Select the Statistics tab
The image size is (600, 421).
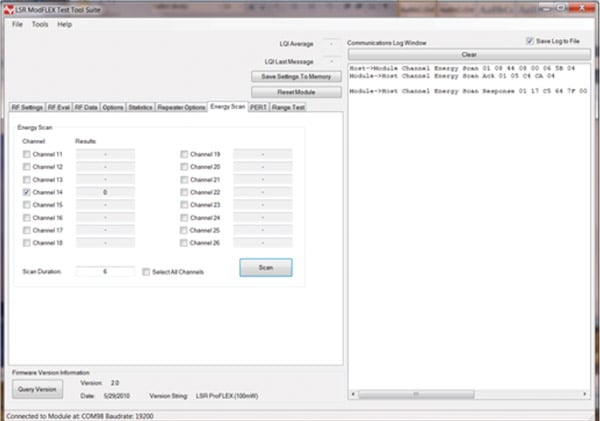click(x=141, y=106)
